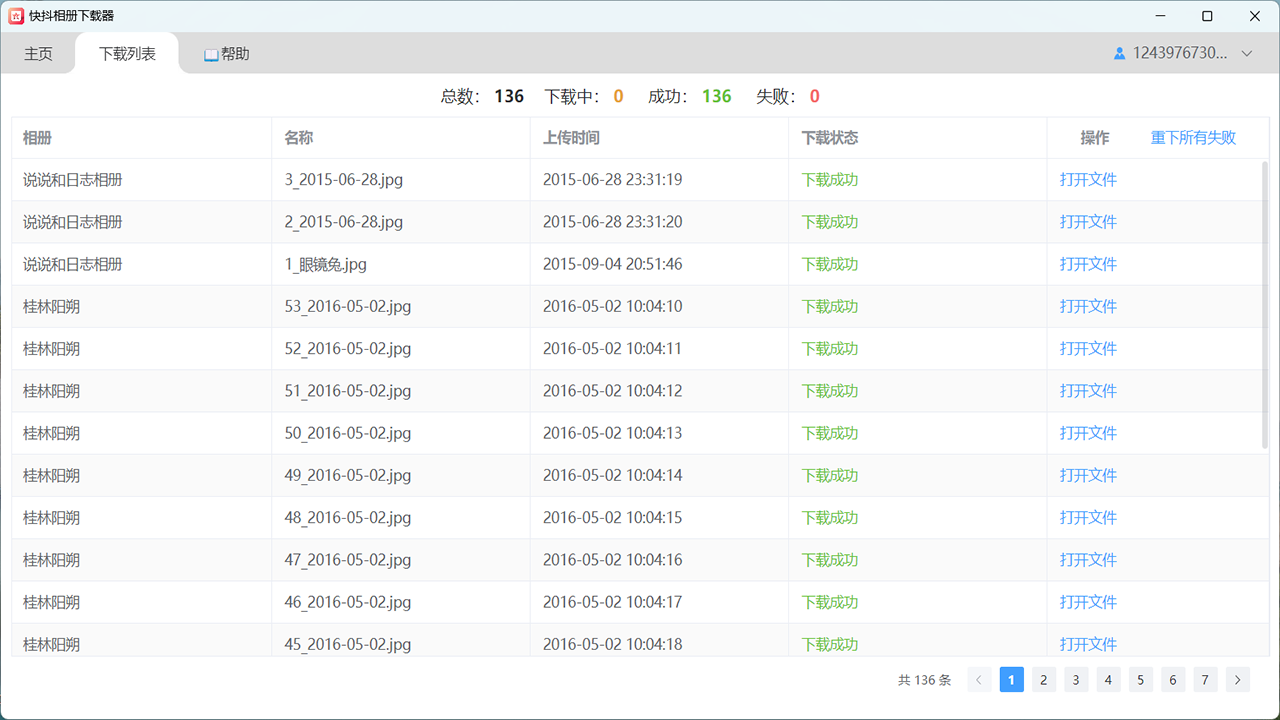Jump to page 7 of results
The width and height of the screenshot is (1280, 720).
[x=1205, y=680]
